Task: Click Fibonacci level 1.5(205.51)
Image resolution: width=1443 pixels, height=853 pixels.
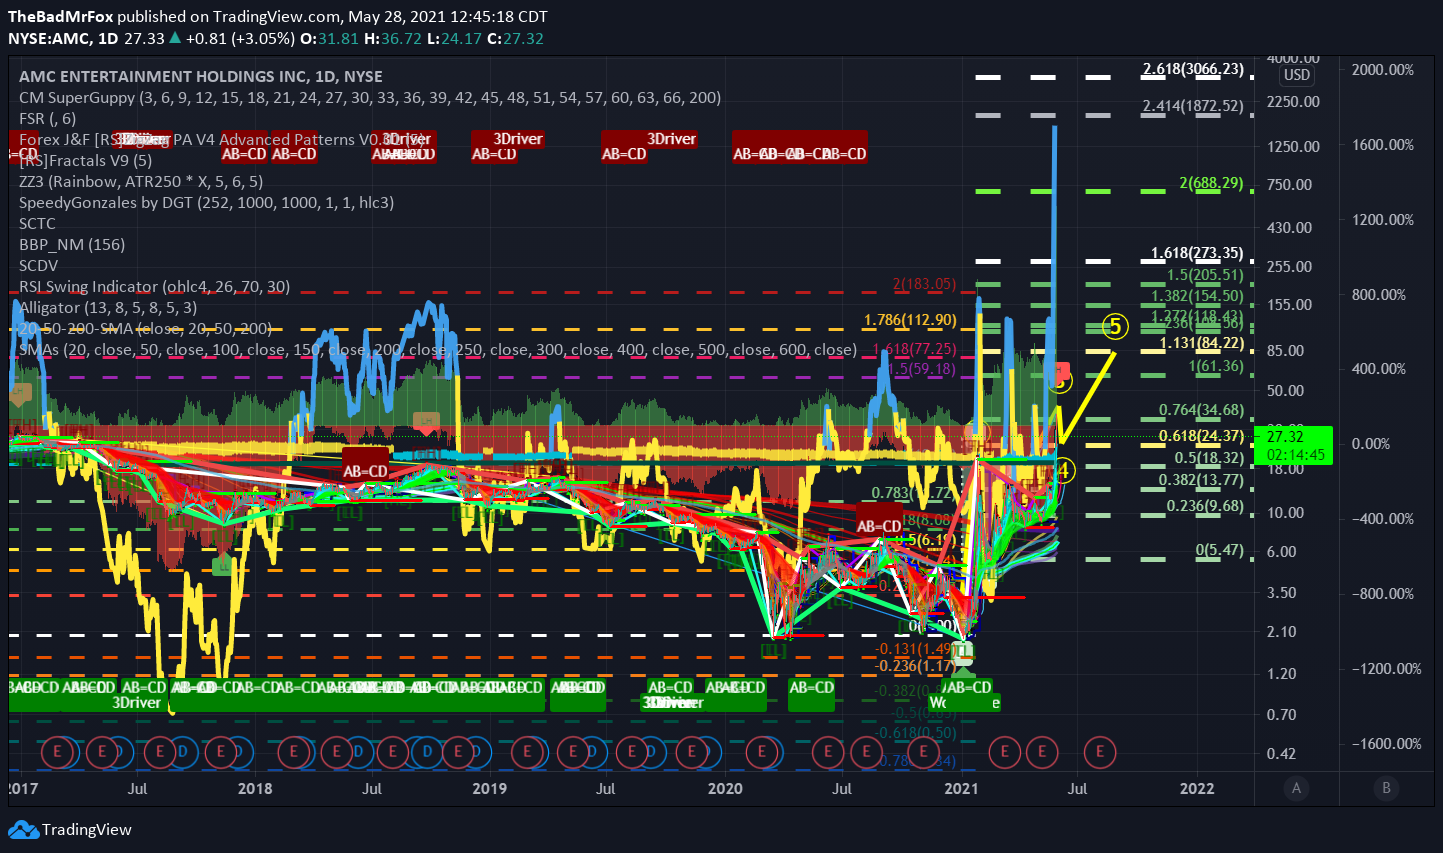Action: [x=1206, y=275]
